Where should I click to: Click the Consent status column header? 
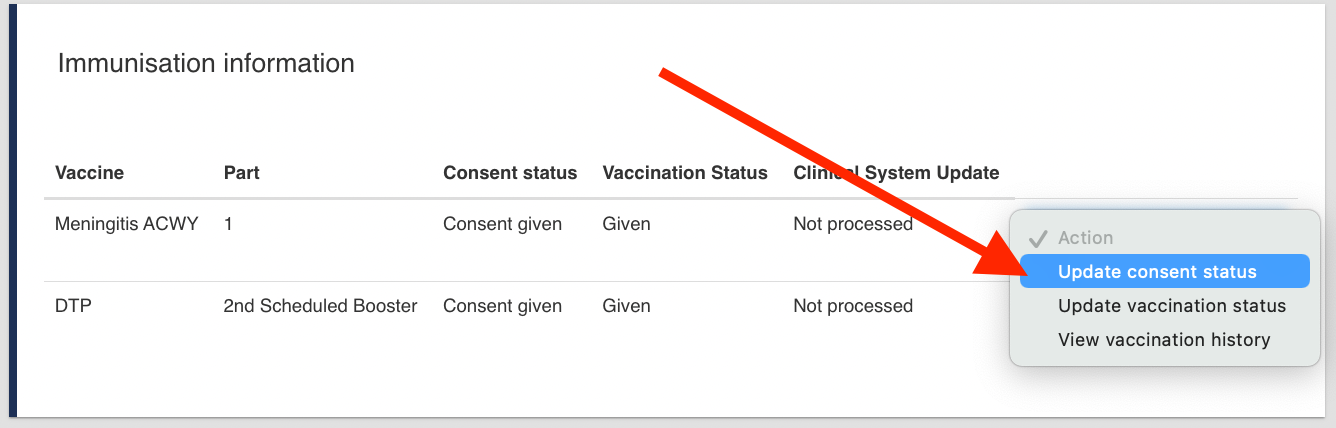[510, 173]
